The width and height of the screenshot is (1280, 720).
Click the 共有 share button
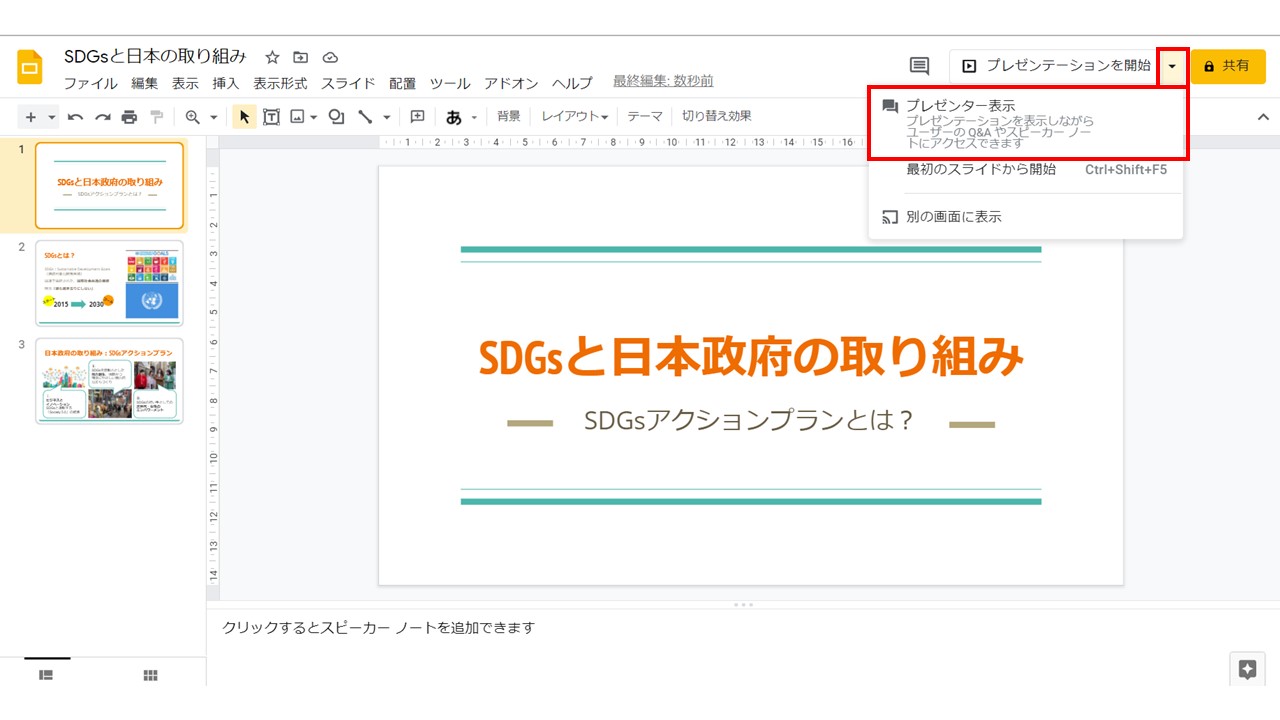tap(1227, 66)
